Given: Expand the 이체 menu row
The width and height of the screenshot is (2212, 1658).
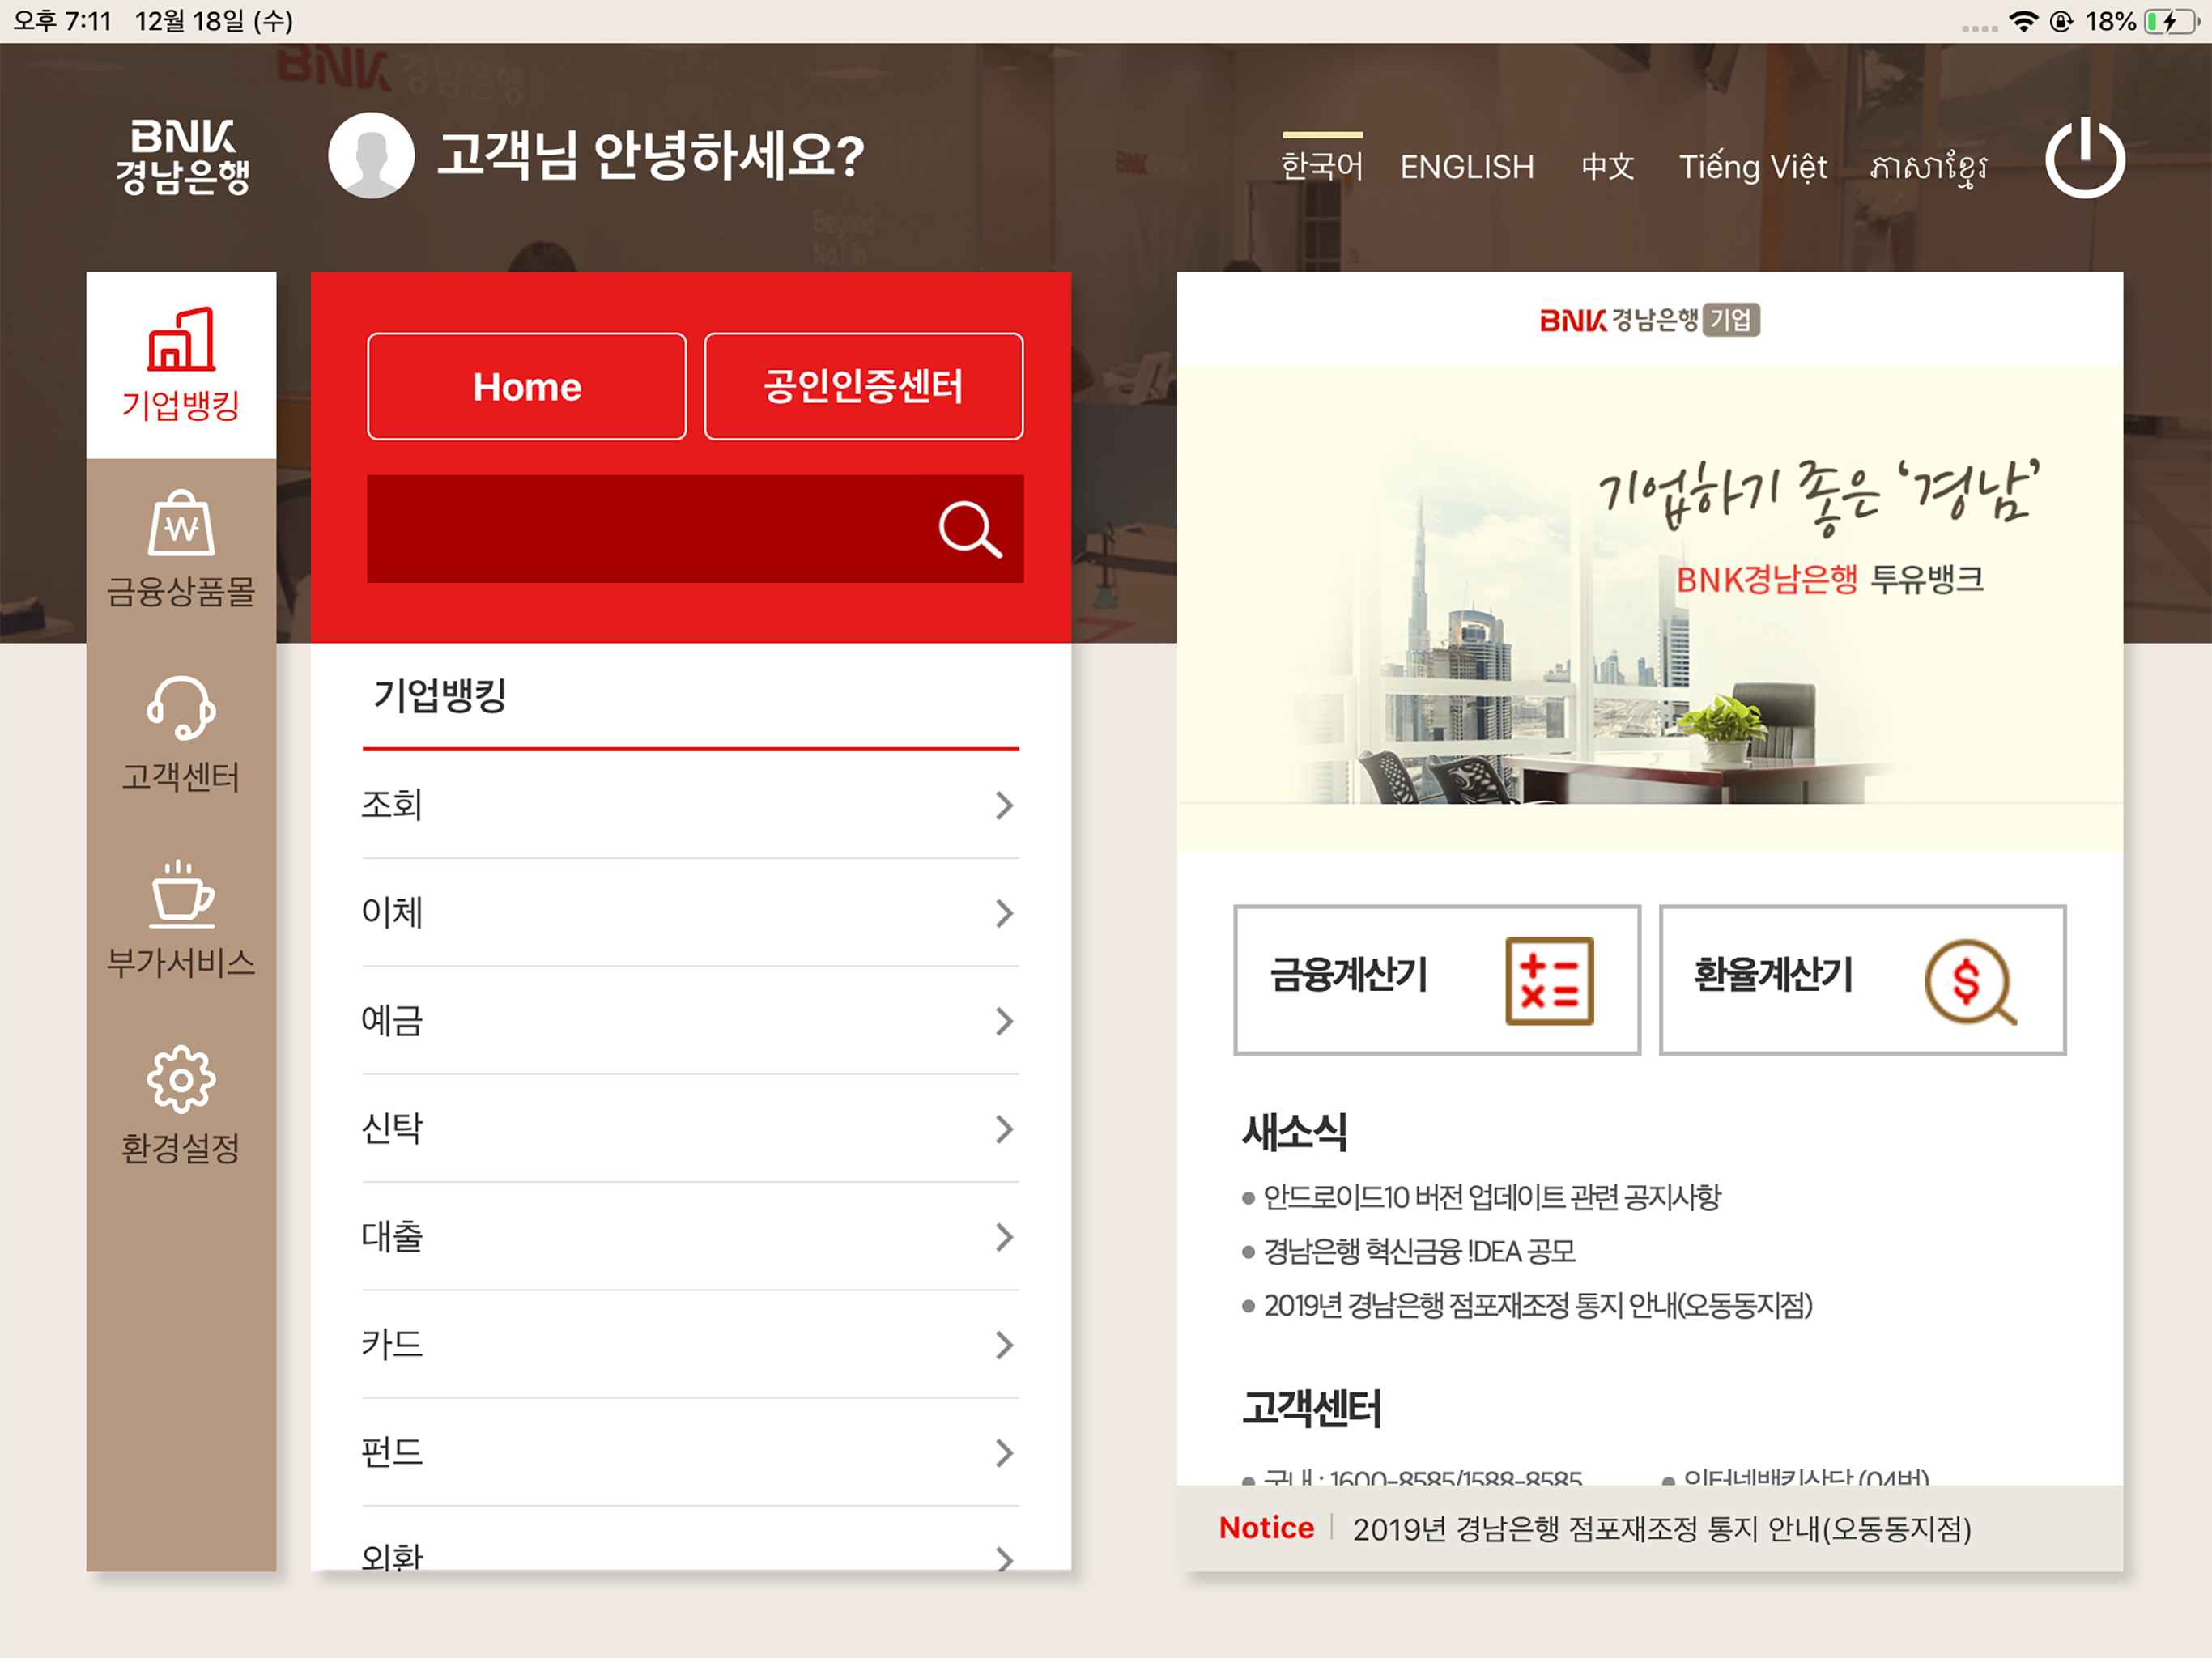Looking at the screenshot, I should pyautogui.click(x=691, y=913).
